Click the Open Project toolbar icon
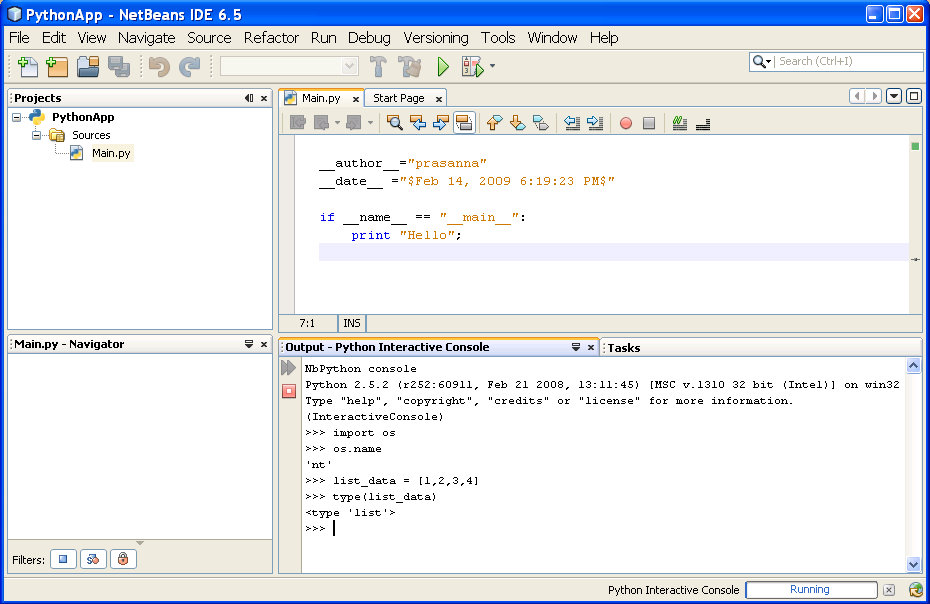Screen dimensions: 930x604 tap(88, 66)
